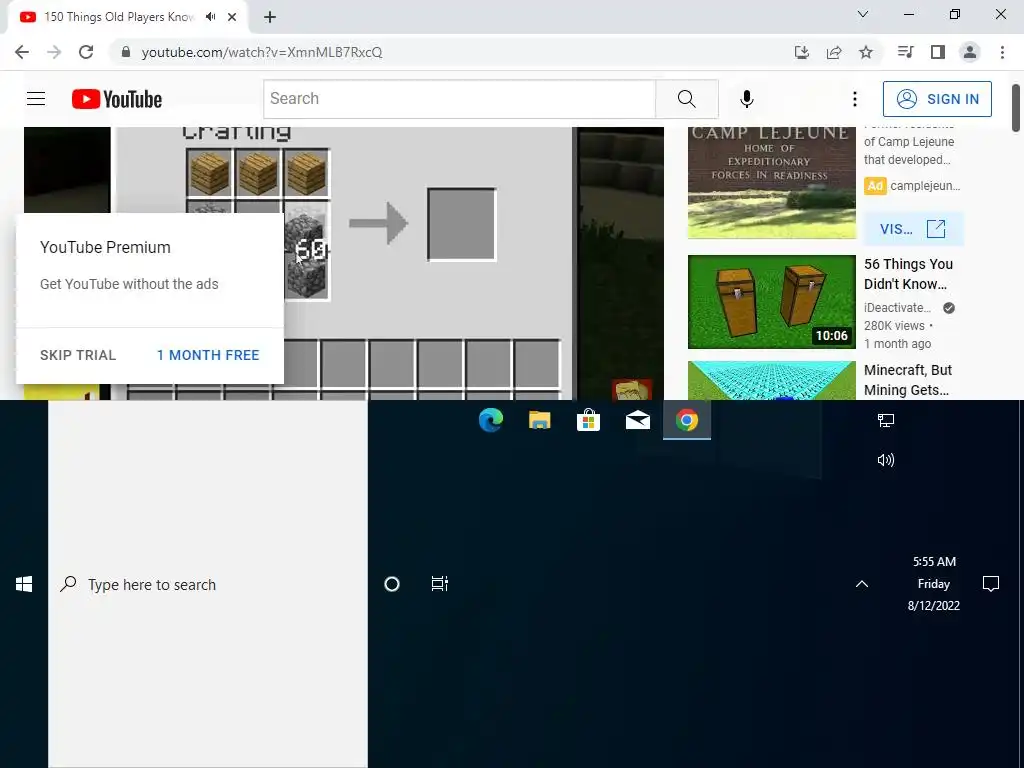Expand hidden system tray icons chevron
The height and width of the screenshot is (768, 1024).
[x=862, y=584]
